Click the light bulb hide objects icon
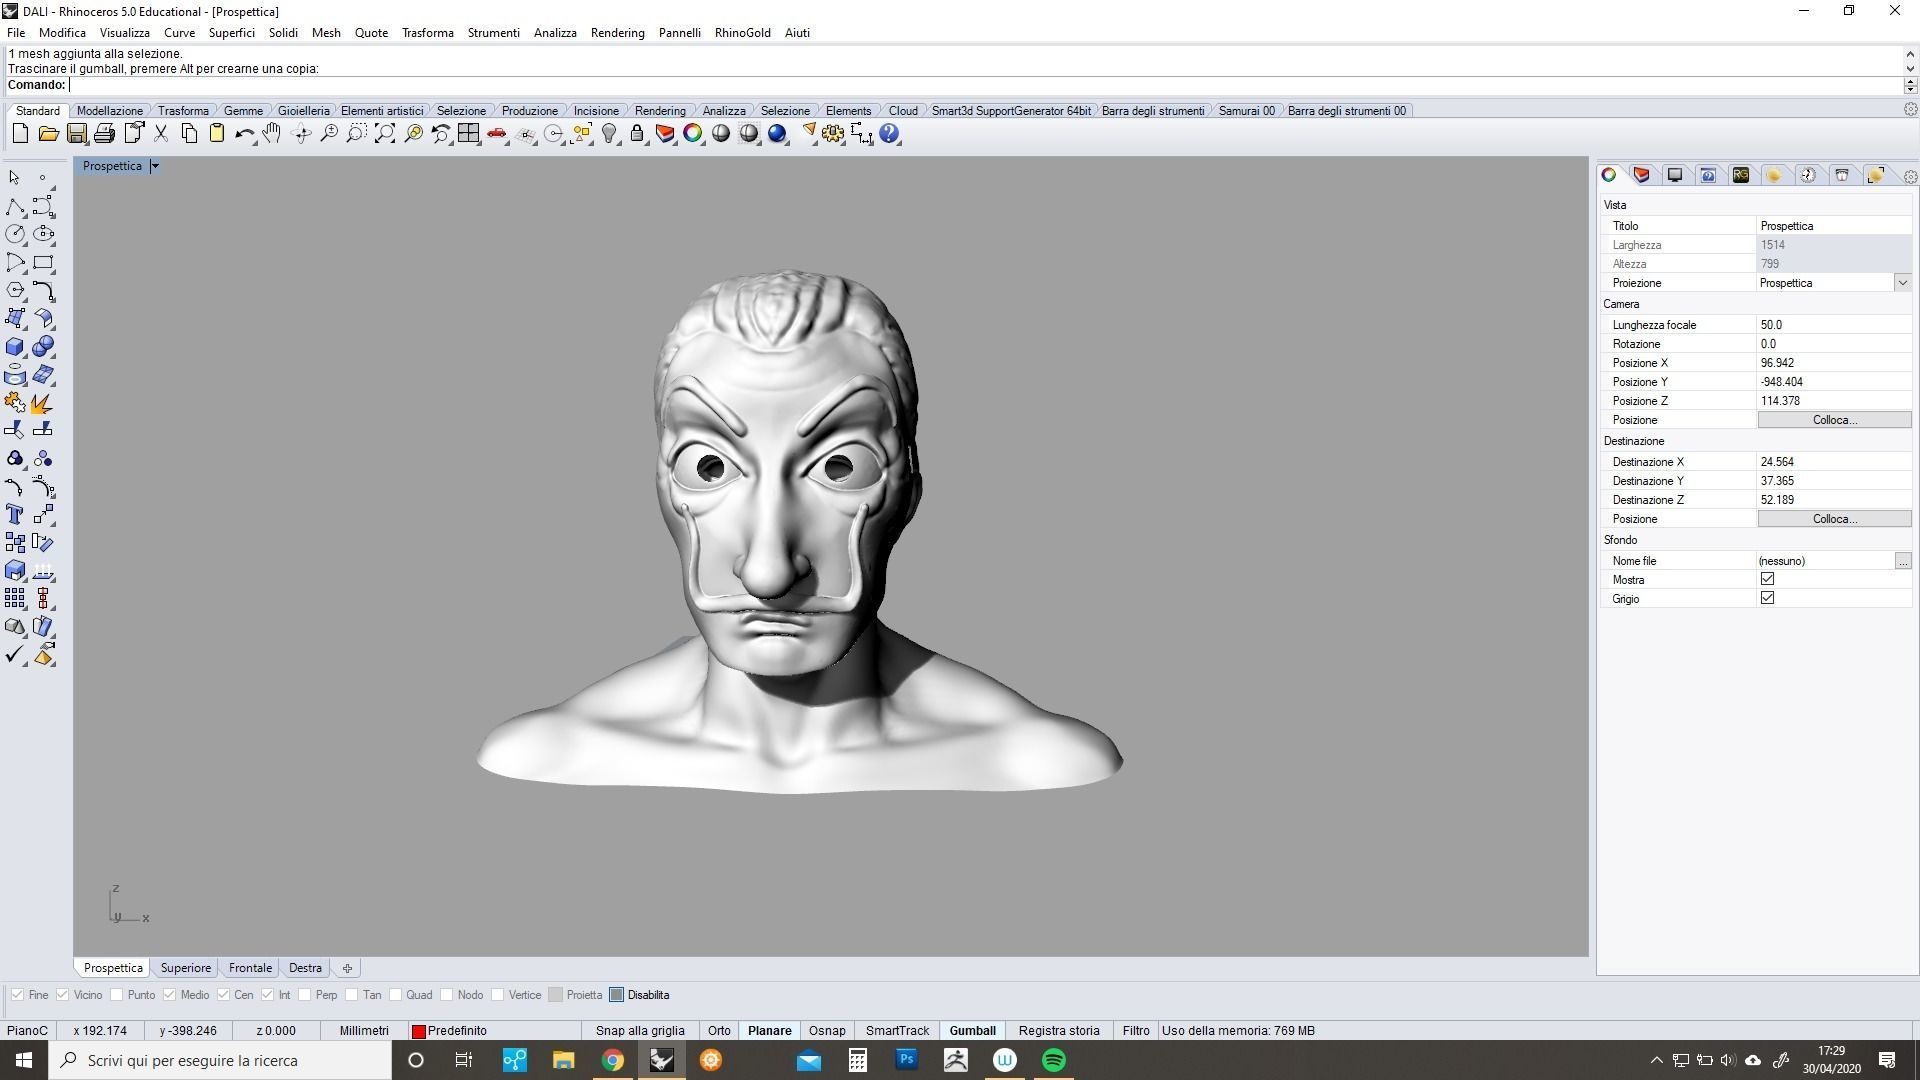 (609, 134)
